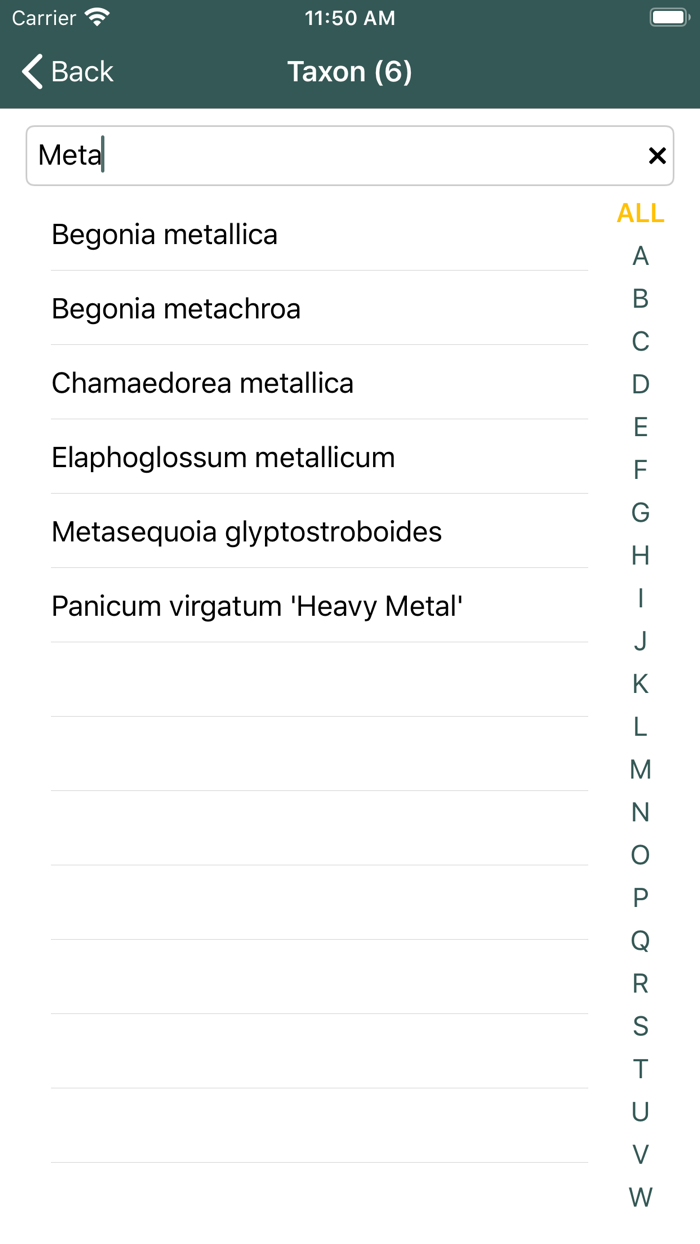Select letter M in alphabet index

pyautogui.click(x=640, y=769)
